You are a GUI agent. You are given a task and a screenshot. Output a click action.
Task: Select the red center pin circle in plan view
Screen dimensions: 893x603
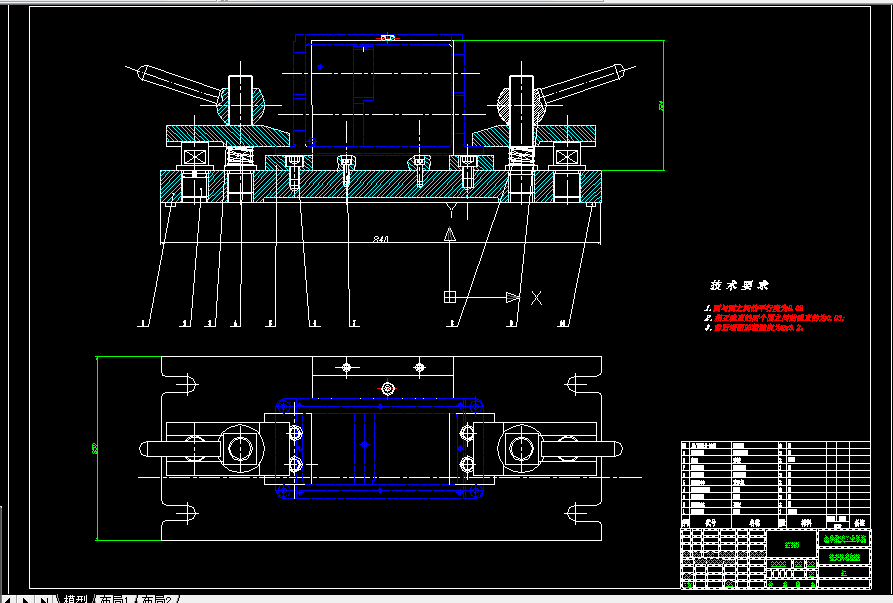pos(388,389)
